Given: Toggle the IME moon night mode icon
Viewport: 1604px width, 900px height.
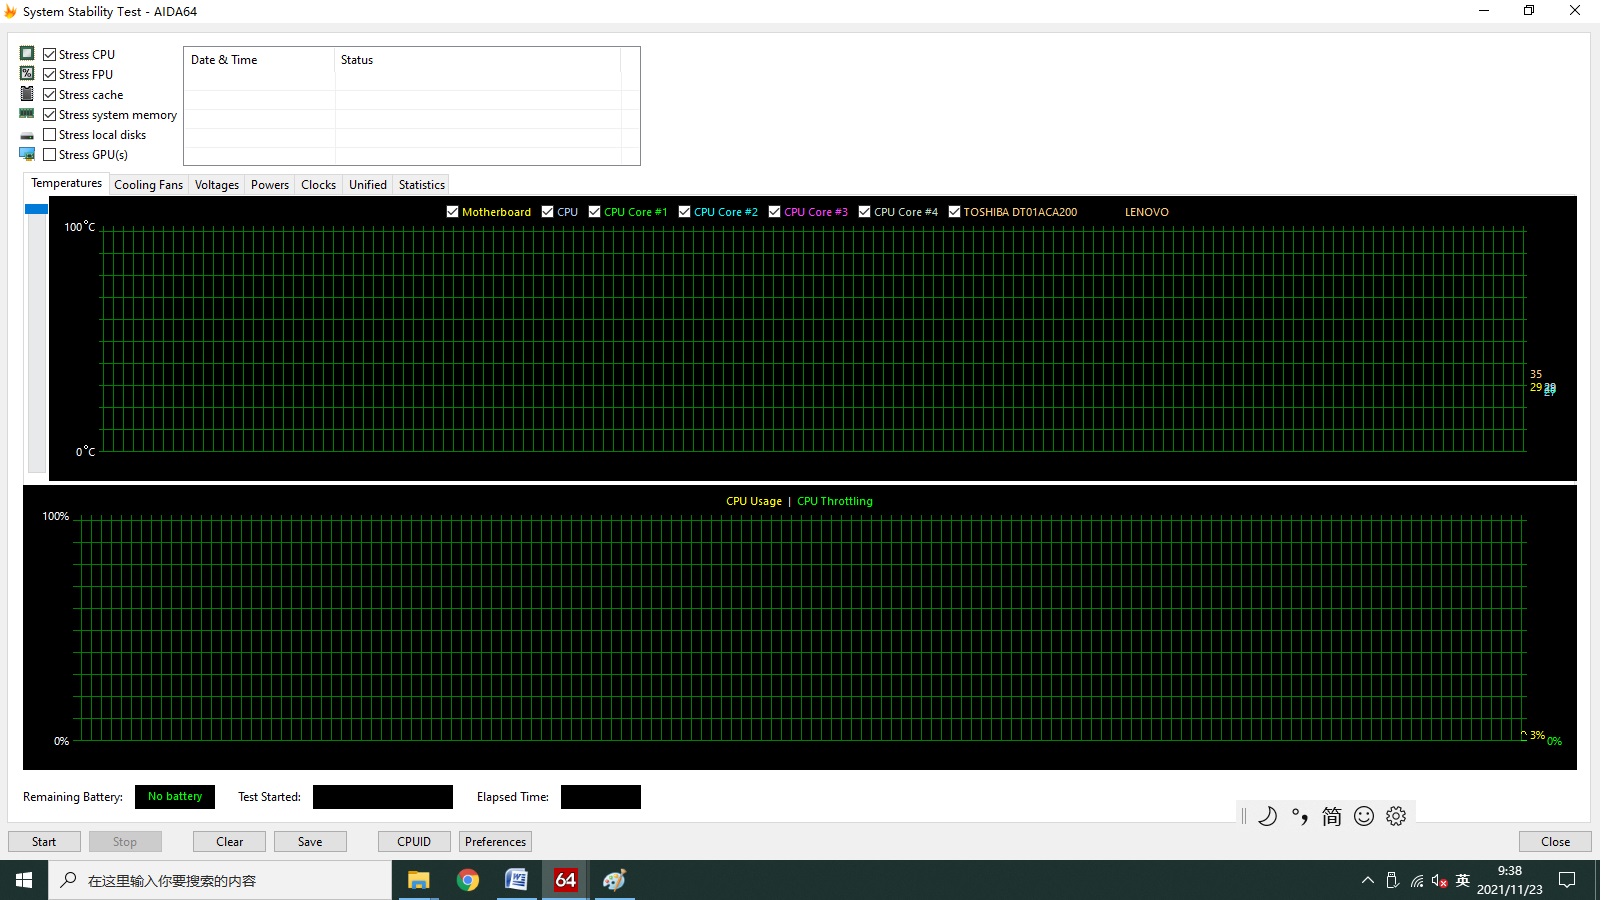Looking at the screenshot, I should click(1267, 816).
